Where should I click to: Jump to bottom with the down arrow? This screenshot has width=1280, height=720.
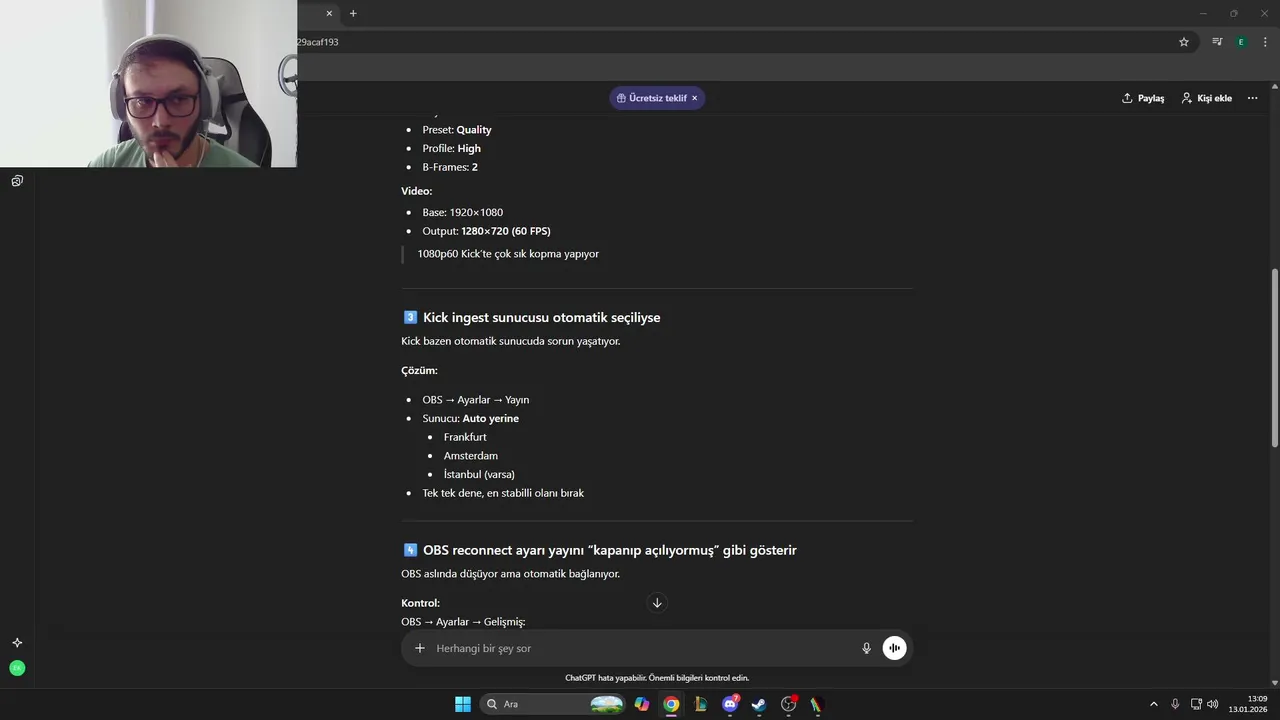[657, 602]
